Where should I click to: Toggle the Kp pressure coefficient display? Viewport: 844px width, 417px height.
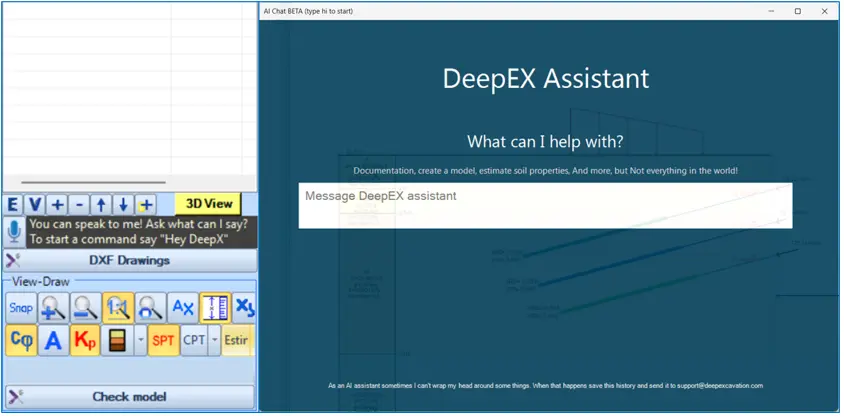(85, 341)
